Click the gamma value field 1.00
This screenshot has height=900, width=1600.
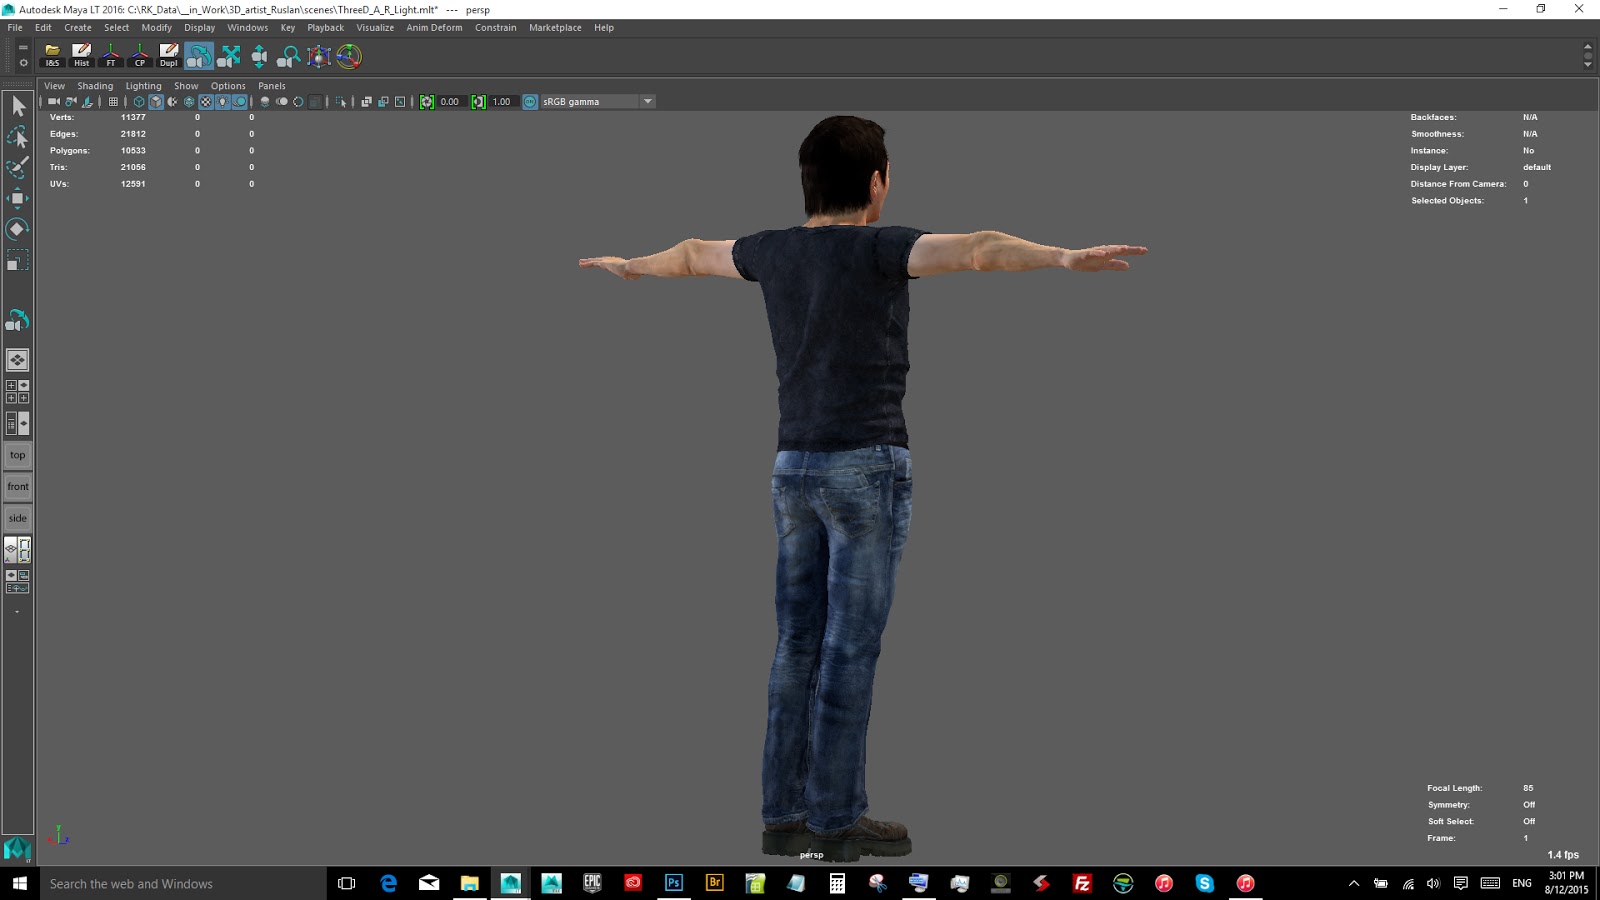click(x=502, y=102)
